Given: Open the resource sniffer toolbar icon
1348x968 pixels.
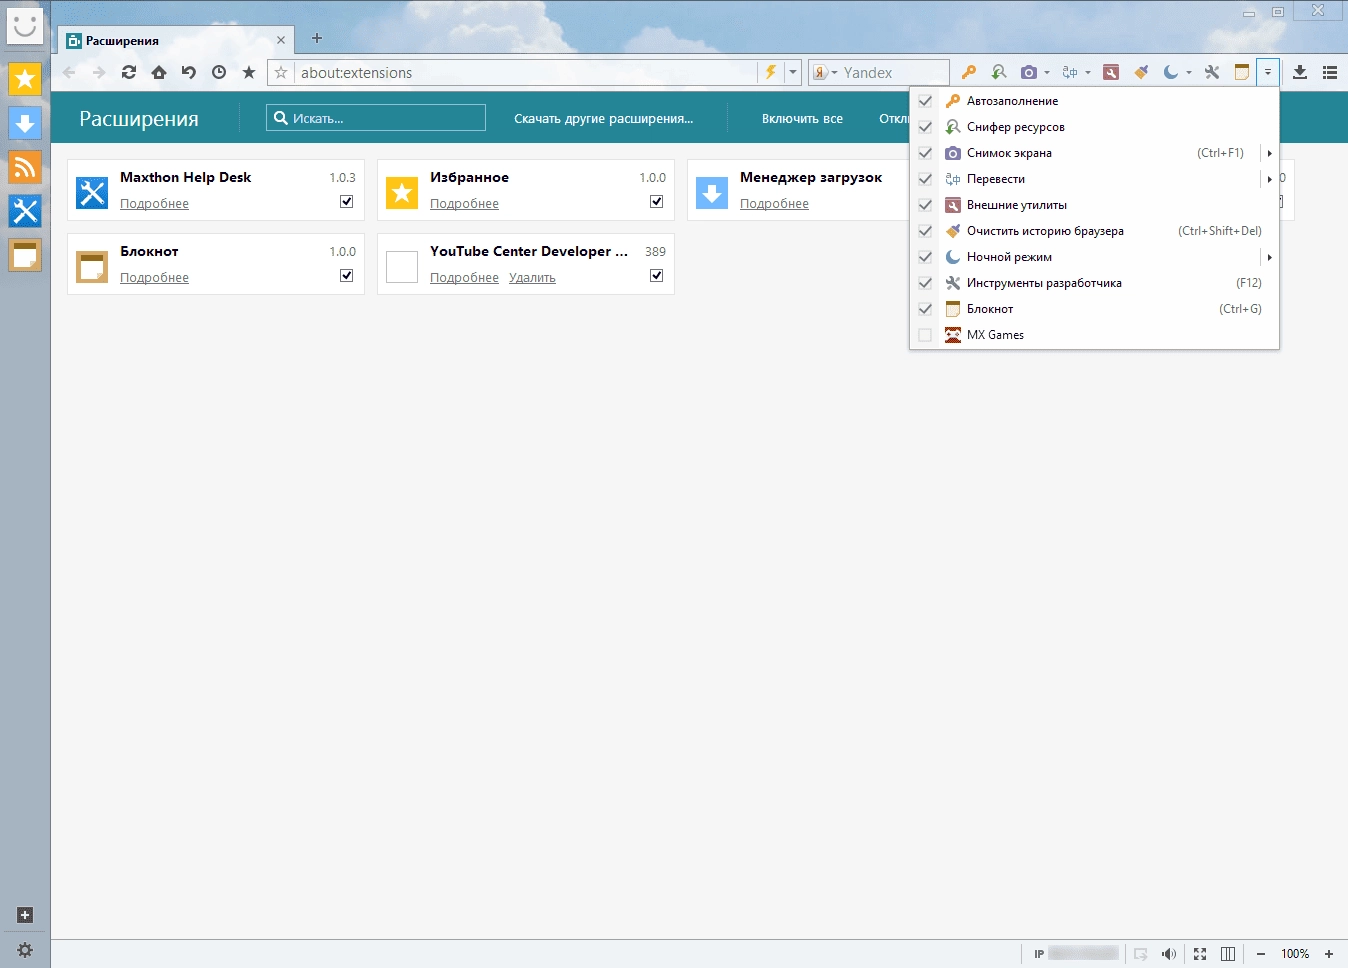Looking at the screenshot, I should (x=998, y=72).
